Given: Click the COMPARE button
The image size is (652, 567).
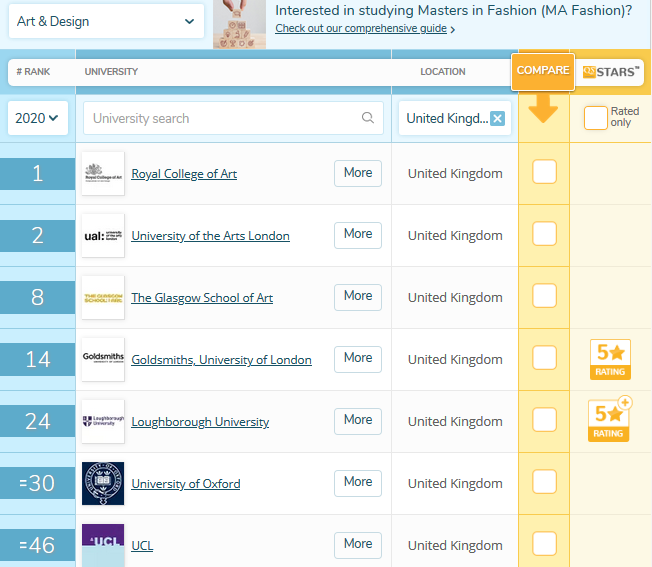Looking at the screenshot, I should tap(543, 71).
